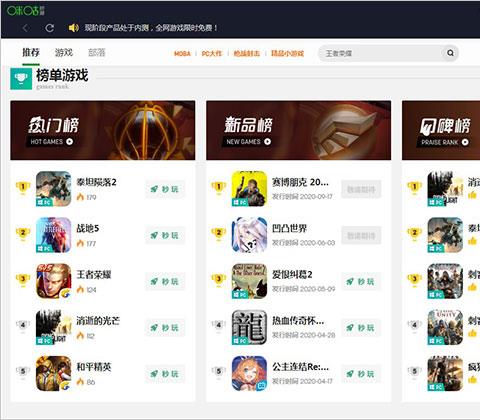Select 消逝的光芒 title in hot list
The width and height of the screenshot is (480, 420).
(x=98, y=321)
